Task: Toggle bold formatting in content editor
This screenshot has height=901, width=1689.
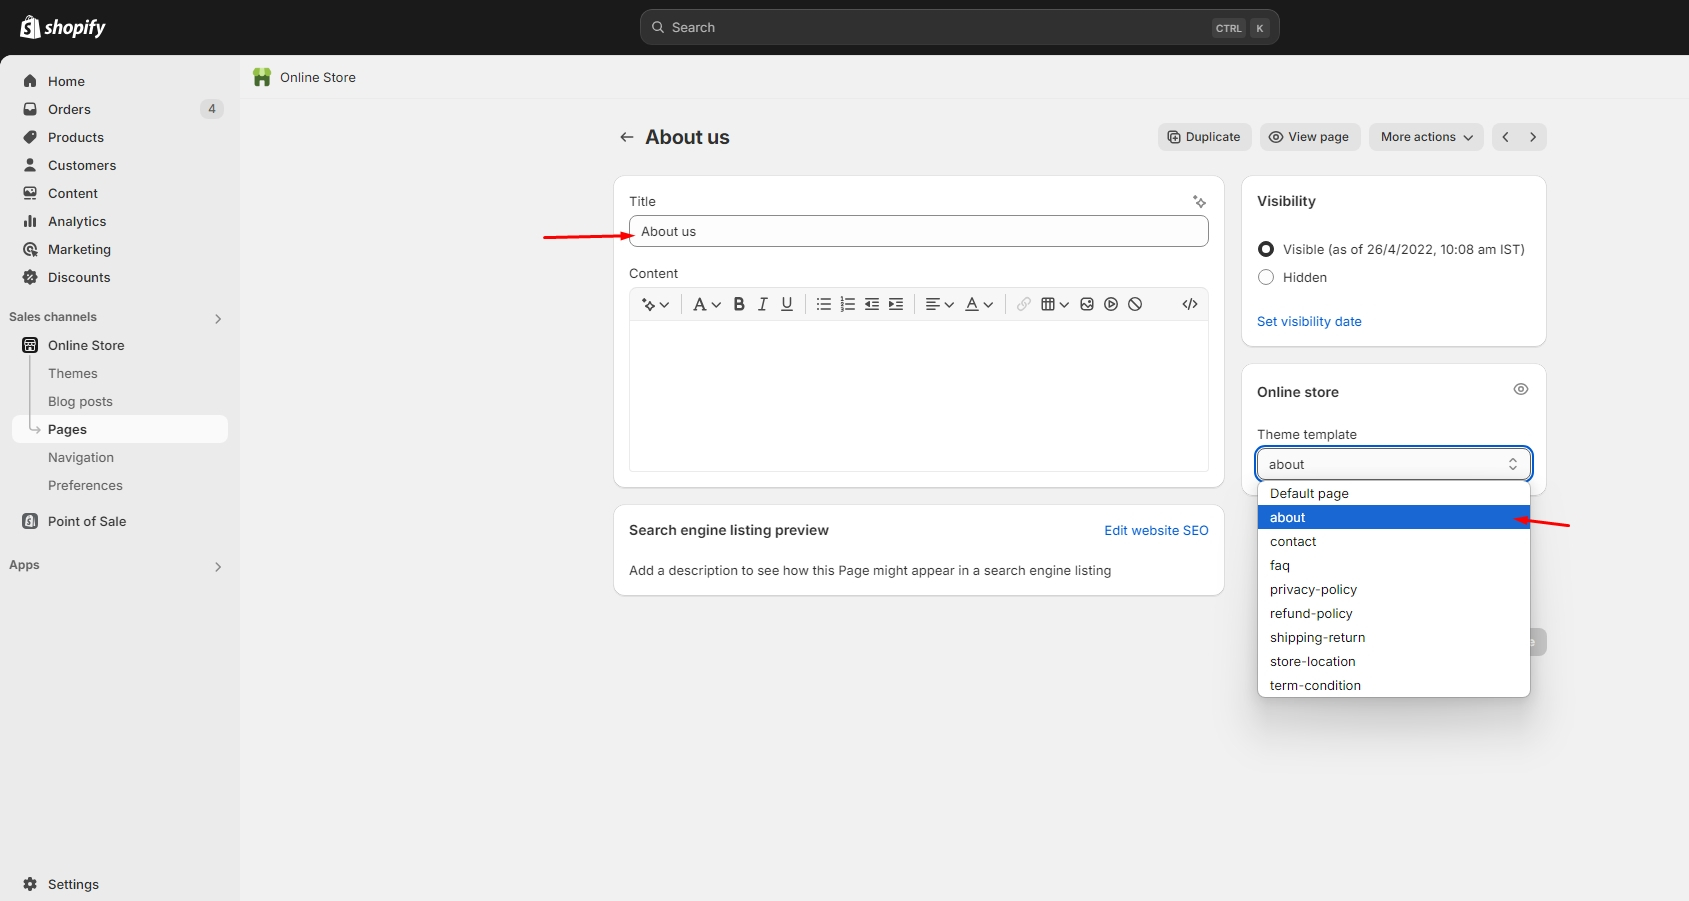Action: click(x=739, y=304)
